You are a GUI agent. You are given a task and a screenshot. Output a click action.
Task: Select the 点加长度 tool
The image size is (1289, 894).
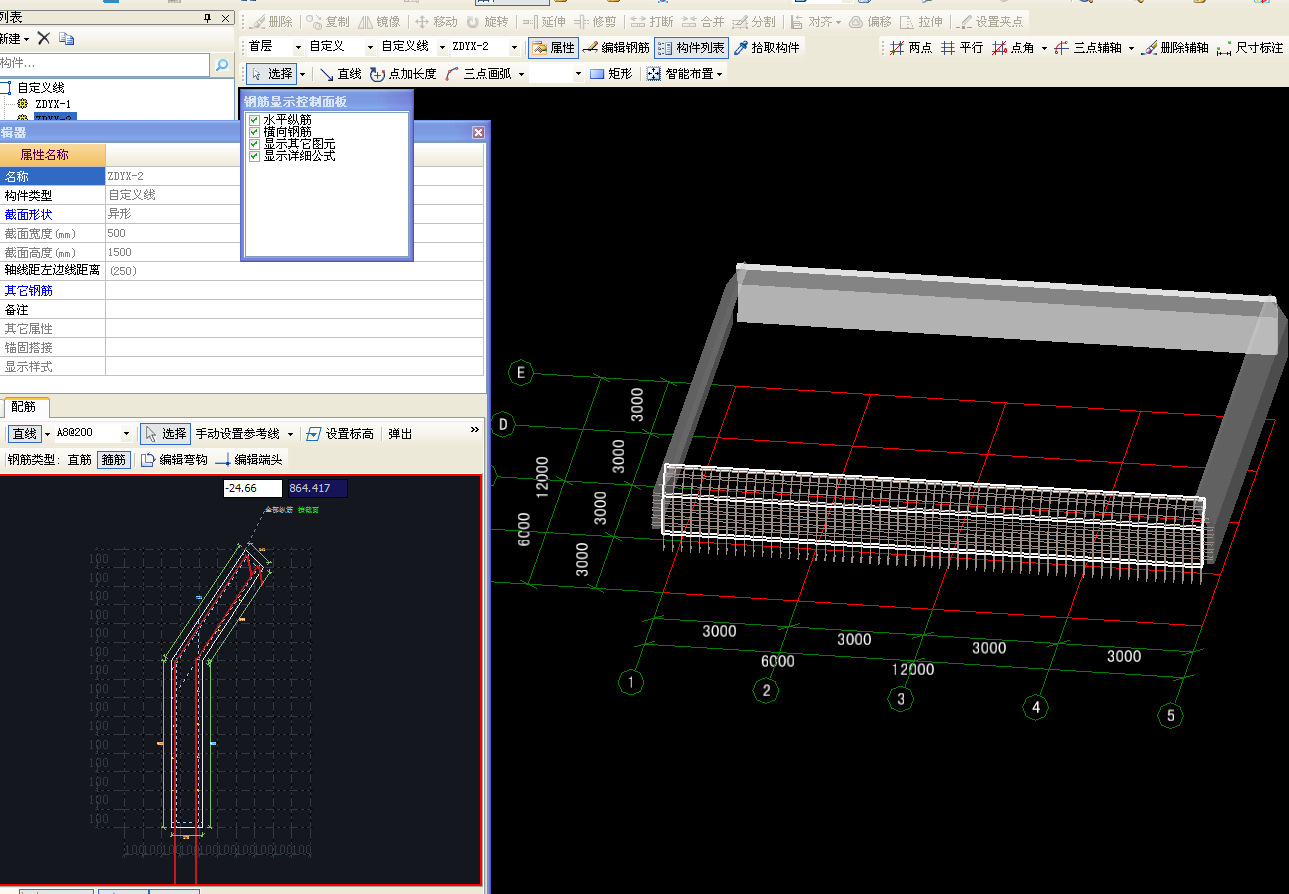click(403, 74)
